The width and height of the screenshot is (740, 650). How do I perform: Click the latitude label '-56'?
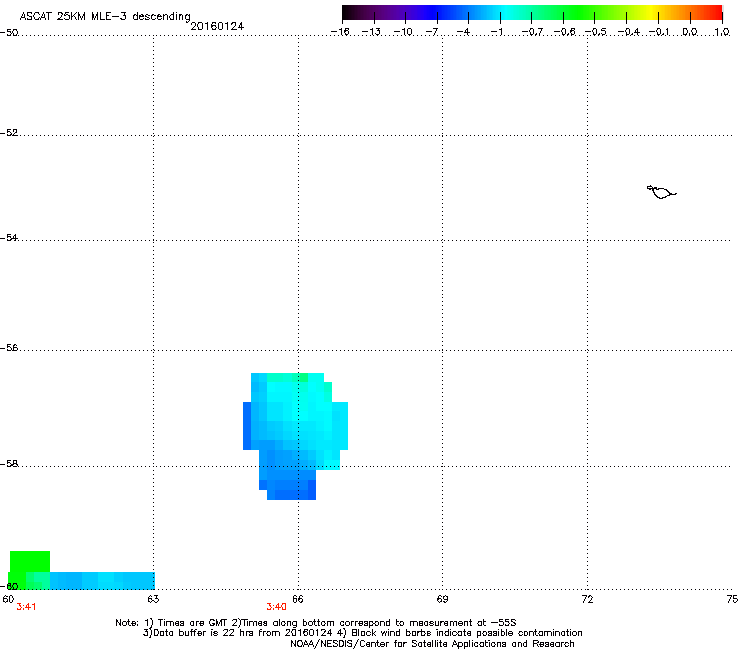(x=9, y=347)
